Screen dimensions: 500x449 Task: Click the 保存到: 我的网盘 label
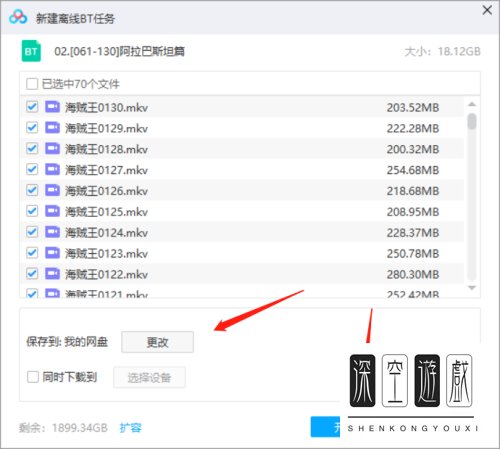click(x=67, y=342)
